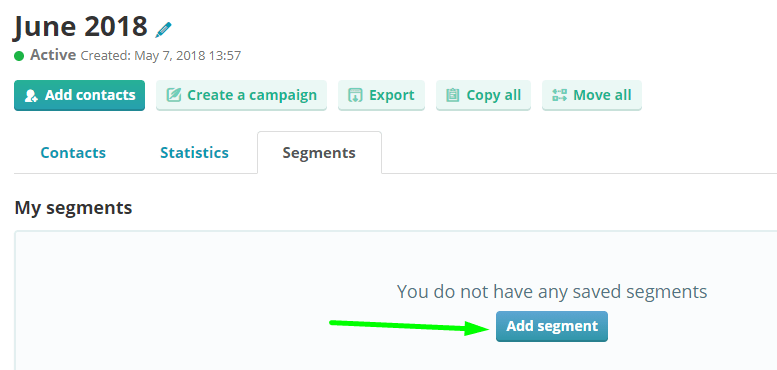777x370 pixels.
Task: Click the clipboard icon in Copy all
Action: pos(452,95)
